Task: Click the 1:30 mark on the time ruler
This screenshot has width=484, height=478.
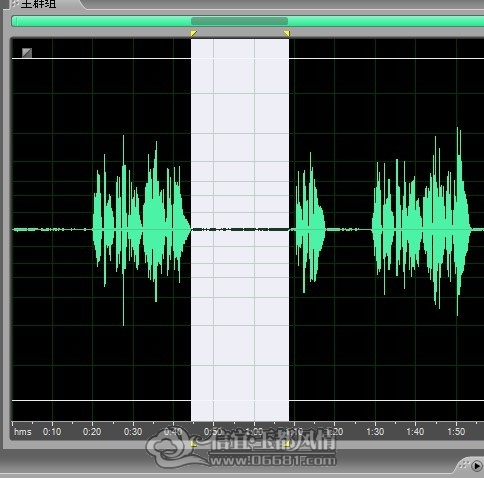Action: point(375,432)
